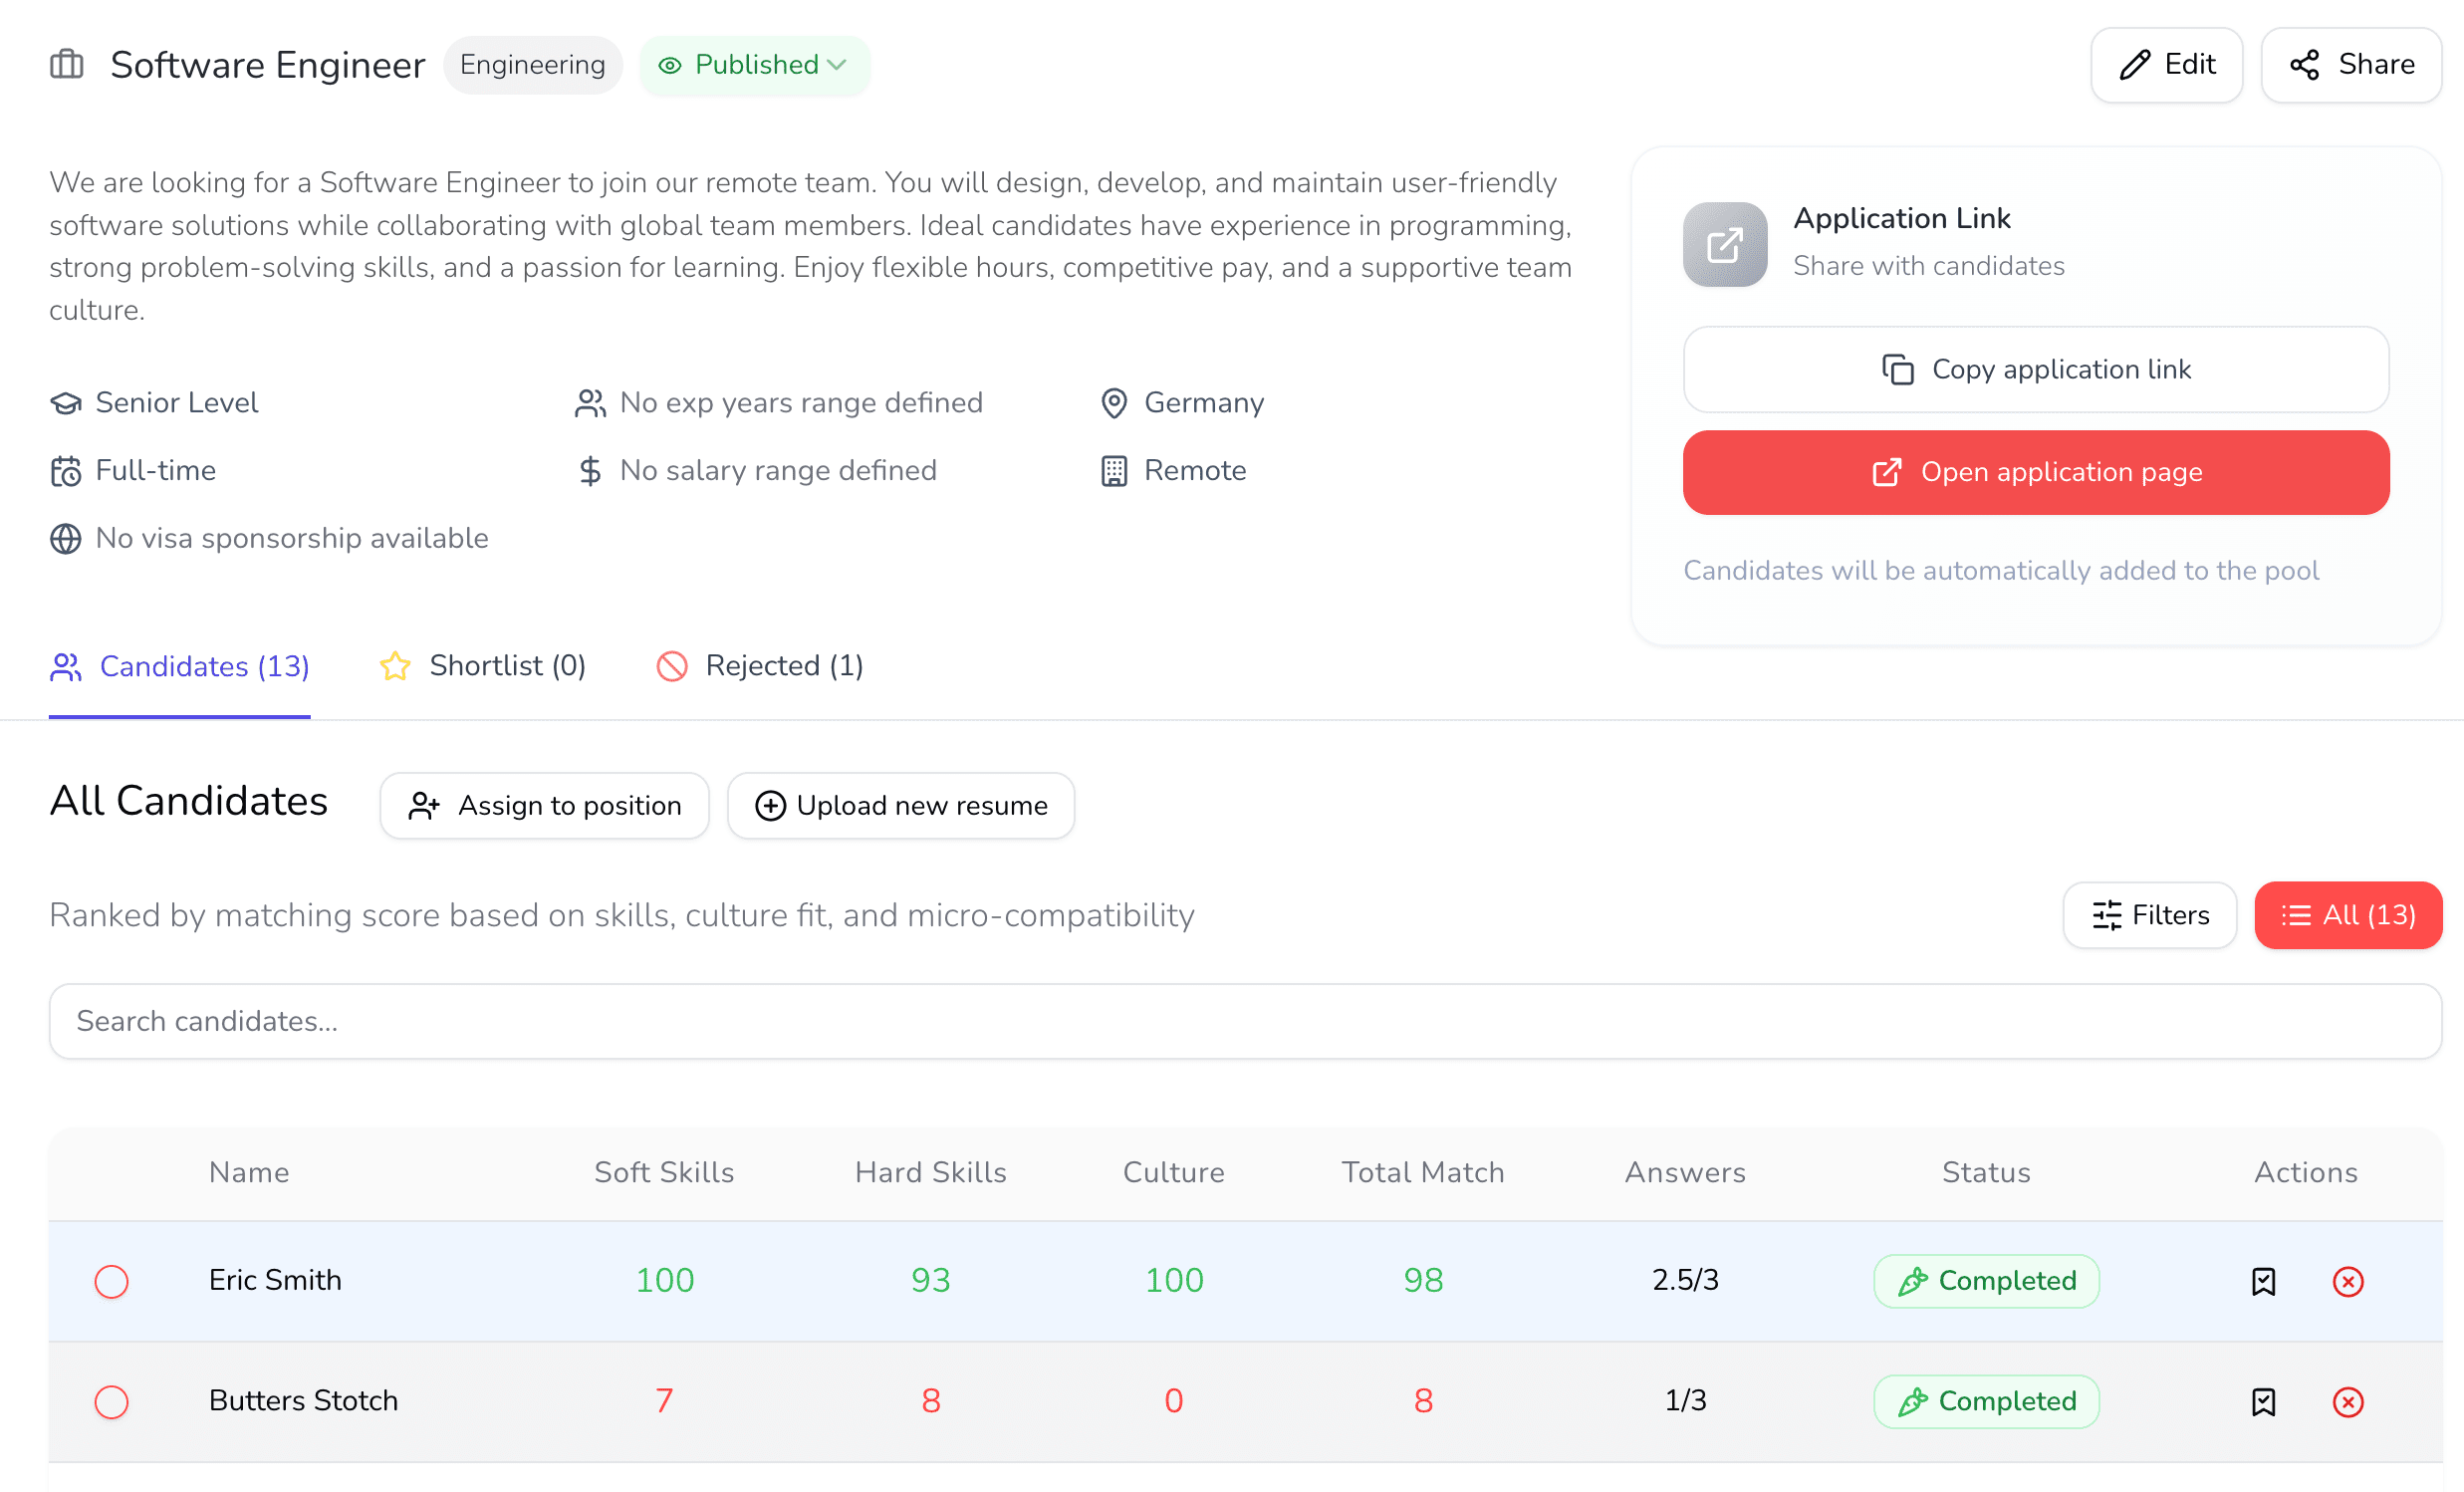Click the Application Link external icon tile

pyautogui.click(x=1724, y=244)
